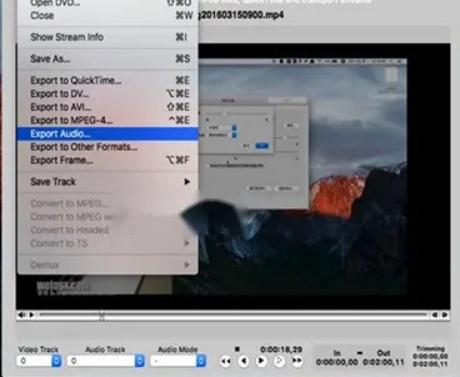Click the playhead on the scrubber bar
460x377 pixels.
pyautogui.click(x=101, y=315)
